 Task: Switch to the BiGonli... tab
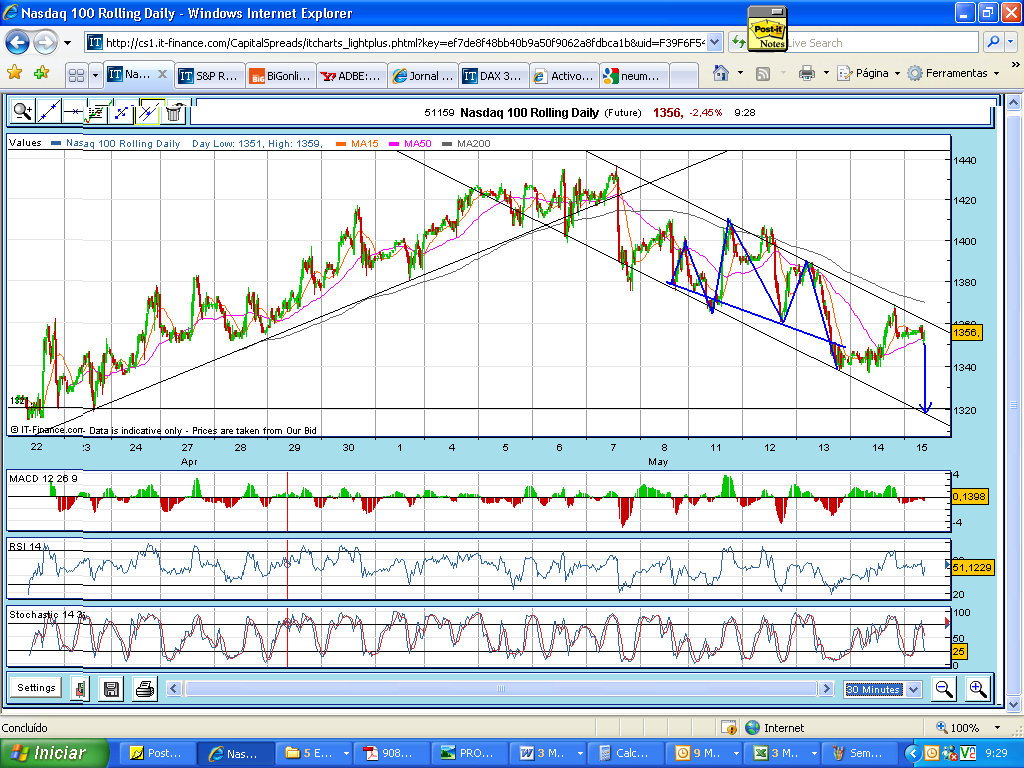[x=281, y=76]
